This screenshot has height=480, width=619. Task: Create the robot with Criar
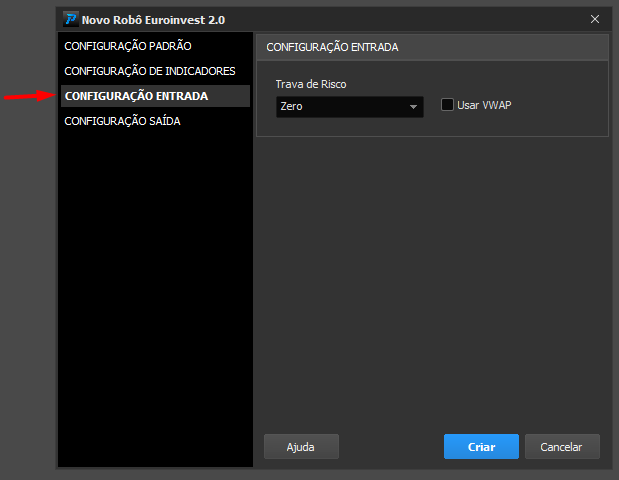click(481, 446)
